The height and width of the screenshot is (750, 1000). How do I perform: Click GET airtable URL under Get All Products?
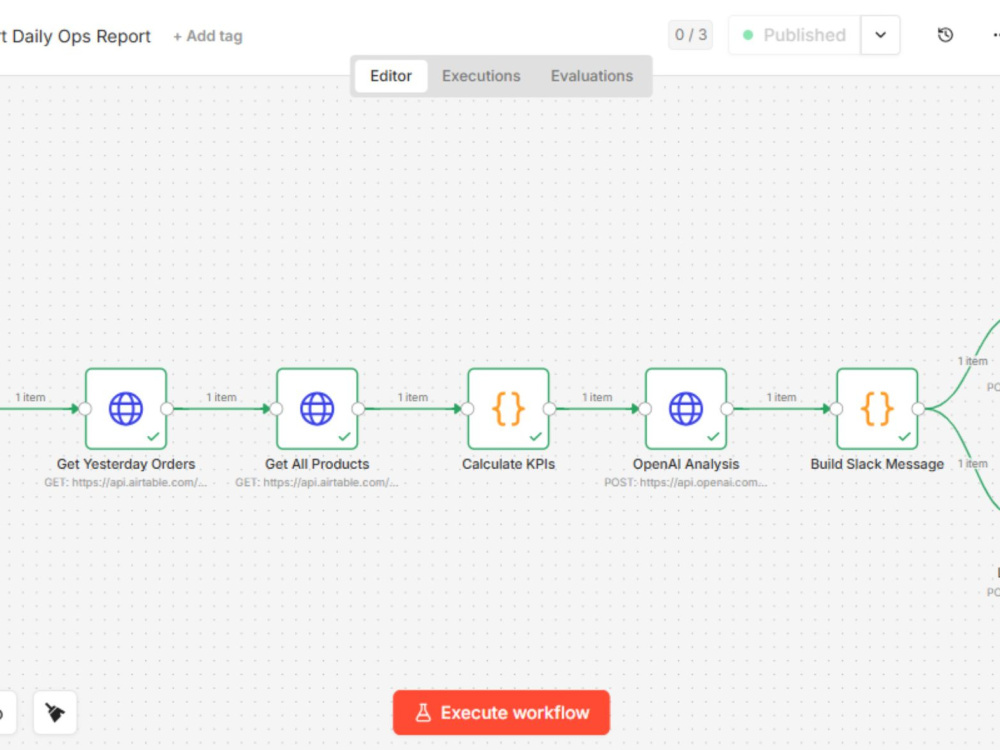point(317,483)
